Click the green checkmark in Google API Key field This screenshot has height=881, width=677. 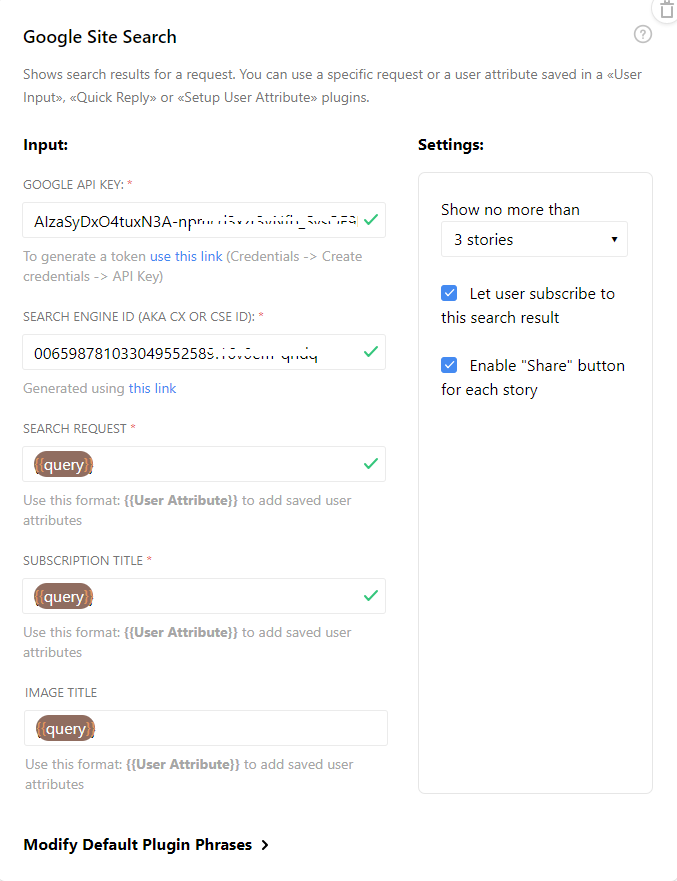[371, 220]
